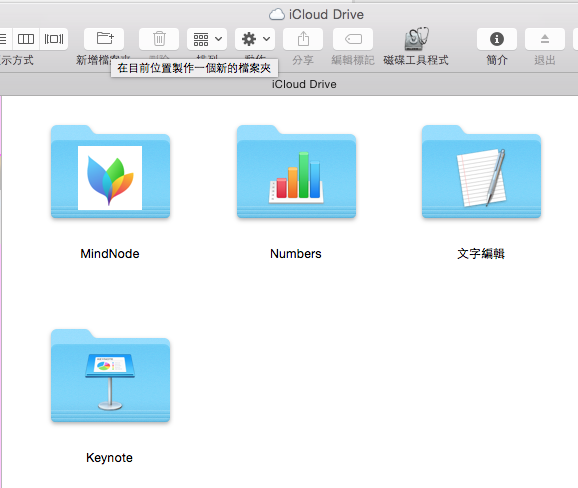578x488 pixels.
Task: Click the Edit Tags toolbar icon
Action: coord(353,39)
